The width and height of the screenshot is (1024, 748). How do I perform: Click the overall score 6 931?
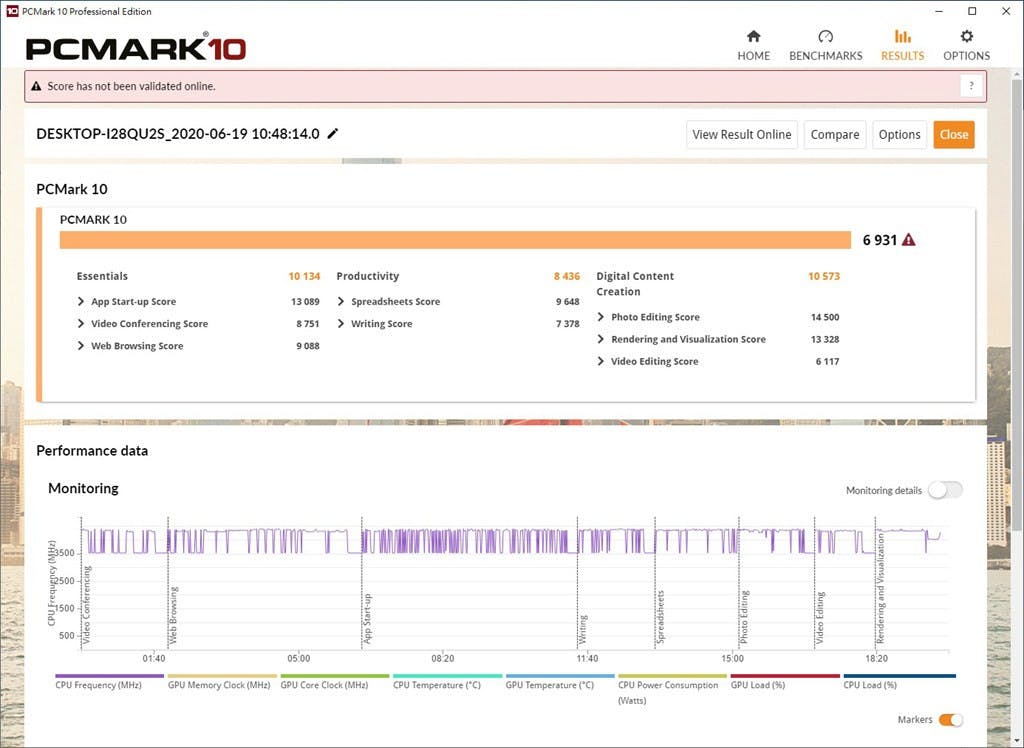[x=880, y=240]
